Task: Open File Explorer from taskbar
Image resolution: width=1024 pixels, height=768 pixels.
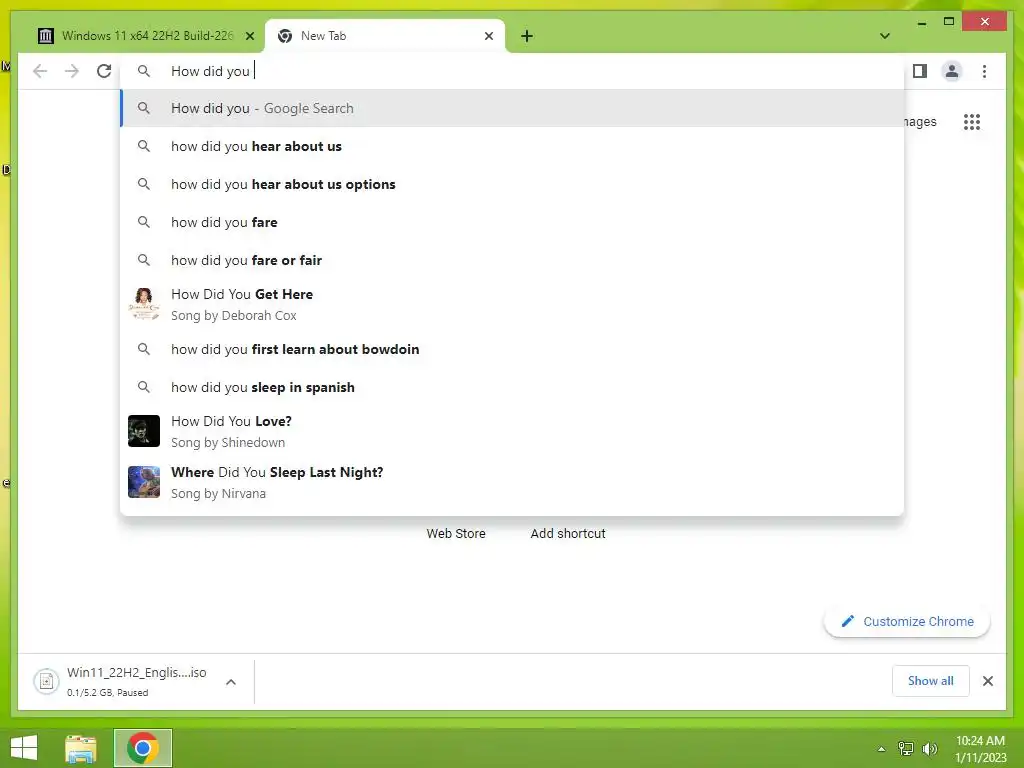Action: [x=81, y=748]
